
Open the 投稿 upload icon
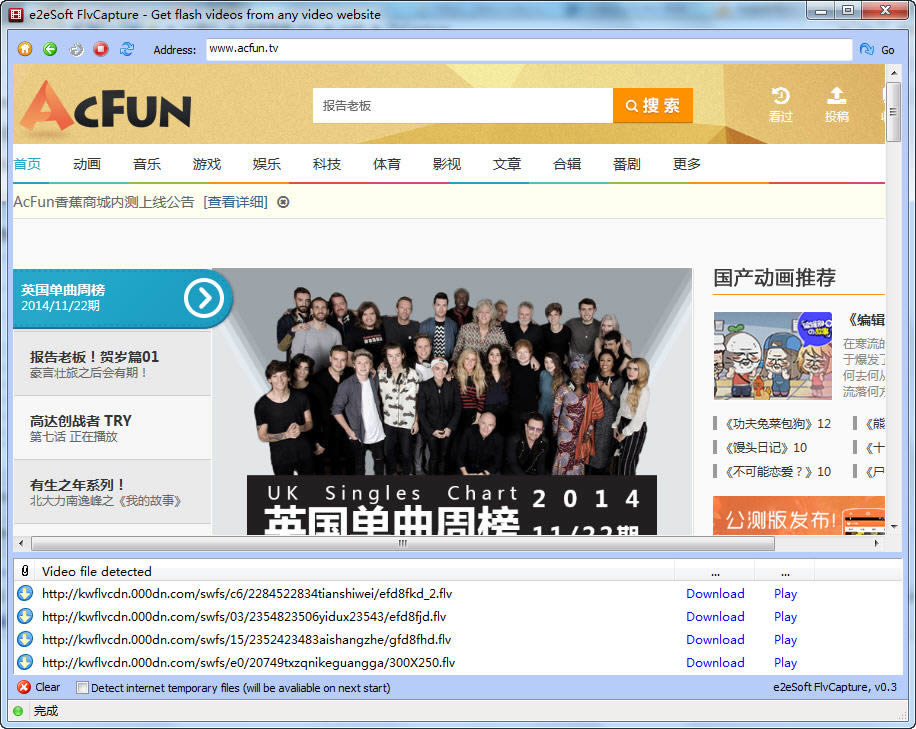pyautogui.click(x=837, y=105)
